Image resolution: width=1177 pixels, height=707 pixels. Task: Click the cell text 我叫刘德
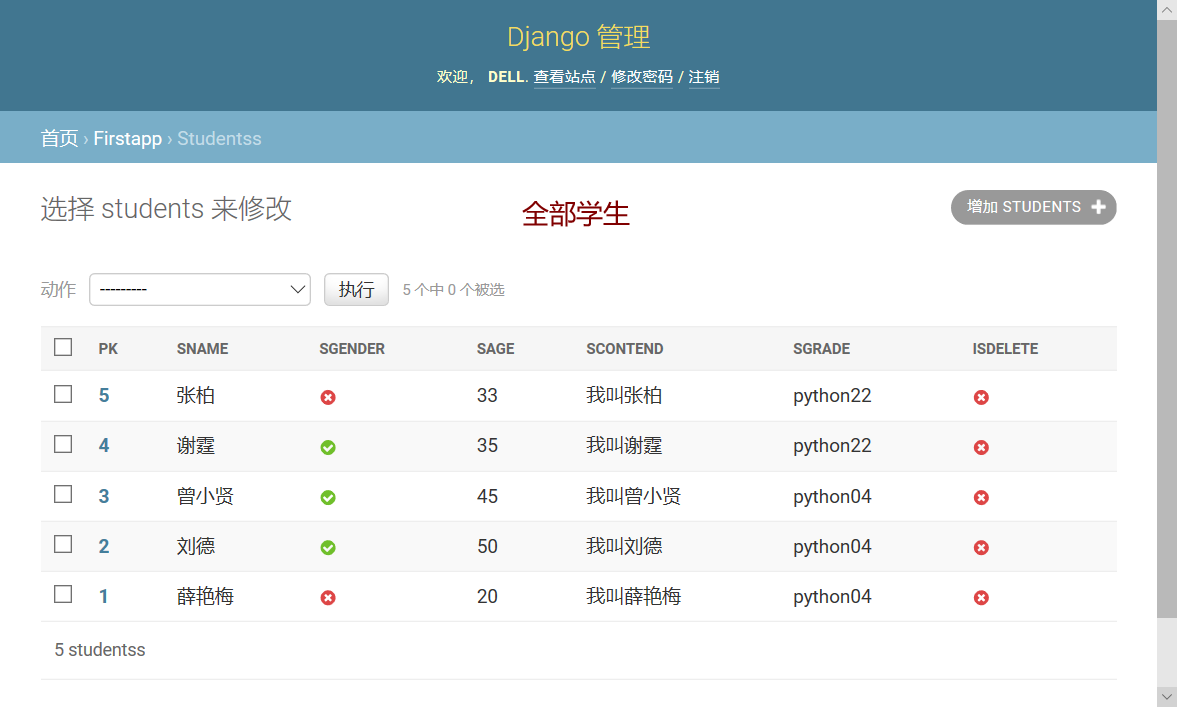point(624,546)
